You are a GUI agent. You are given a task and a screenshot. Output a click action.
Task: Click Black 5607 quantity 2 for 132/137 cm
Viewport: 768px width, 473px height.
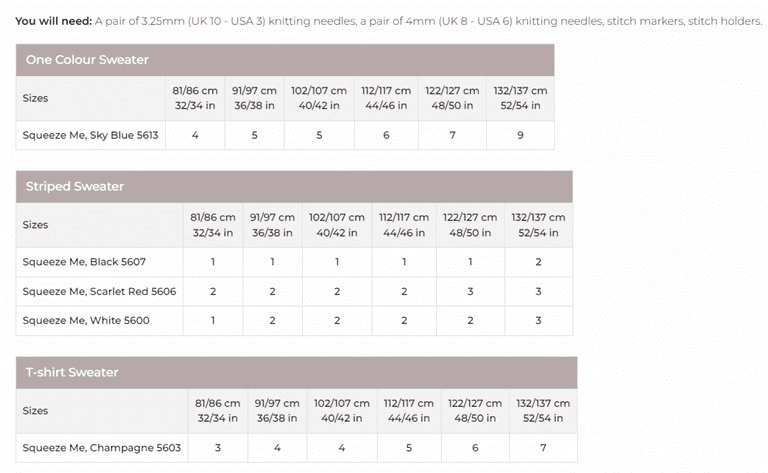538,262
